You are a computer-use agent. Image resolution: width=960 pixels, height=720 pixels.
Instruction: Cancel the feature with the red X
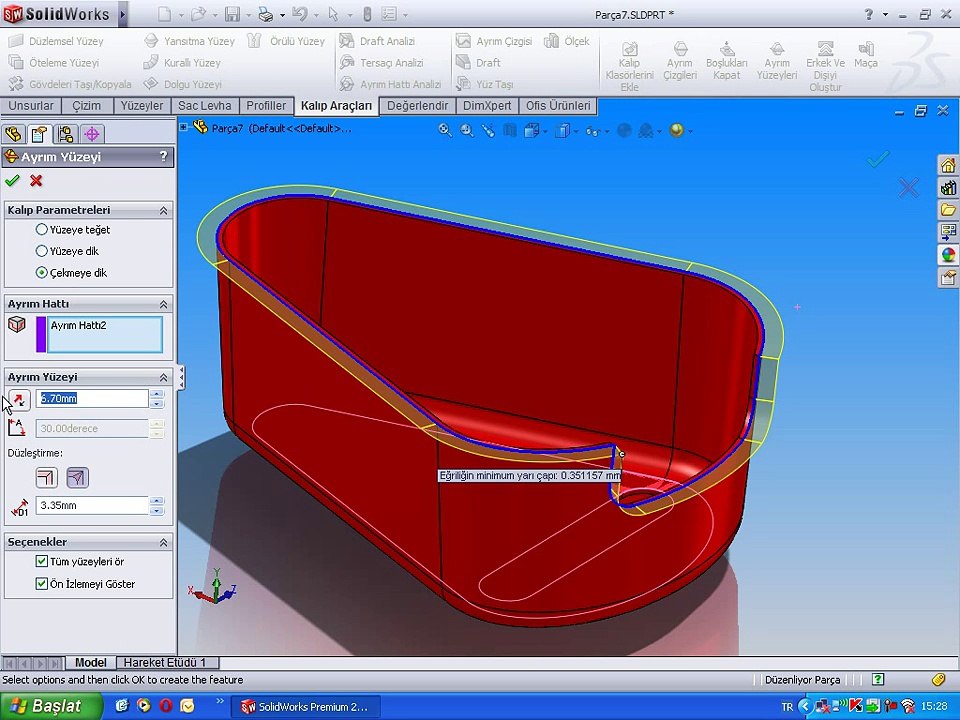(x=36, y=181)
